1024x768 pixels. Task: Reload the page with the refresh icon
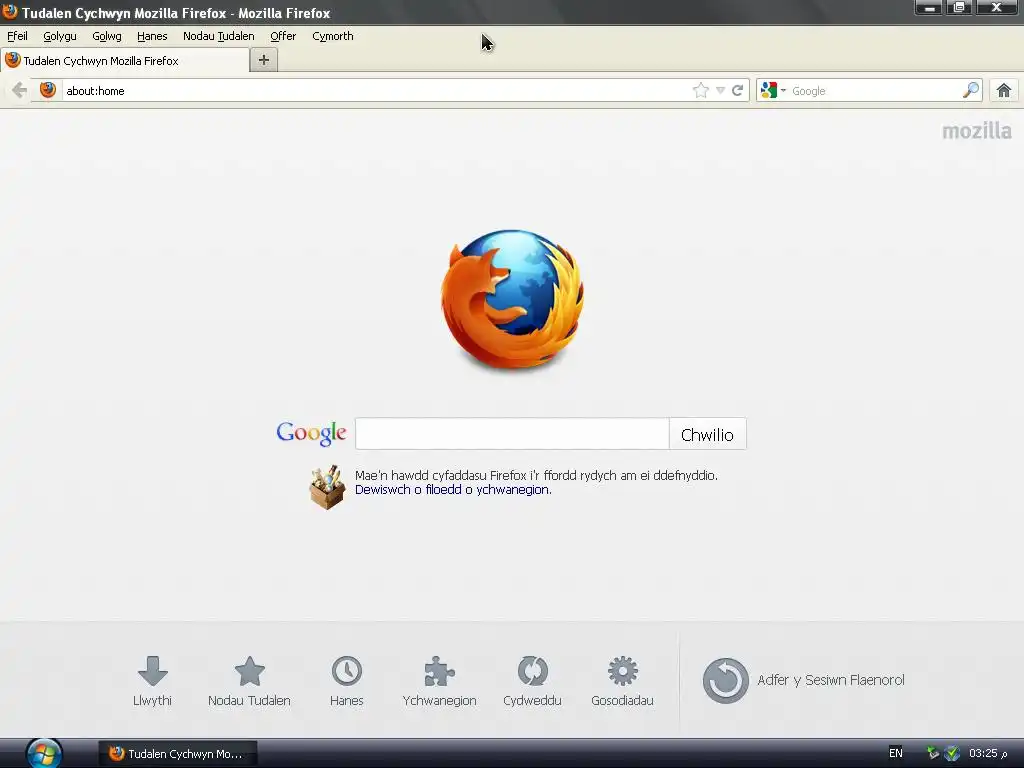coord(737,90)
